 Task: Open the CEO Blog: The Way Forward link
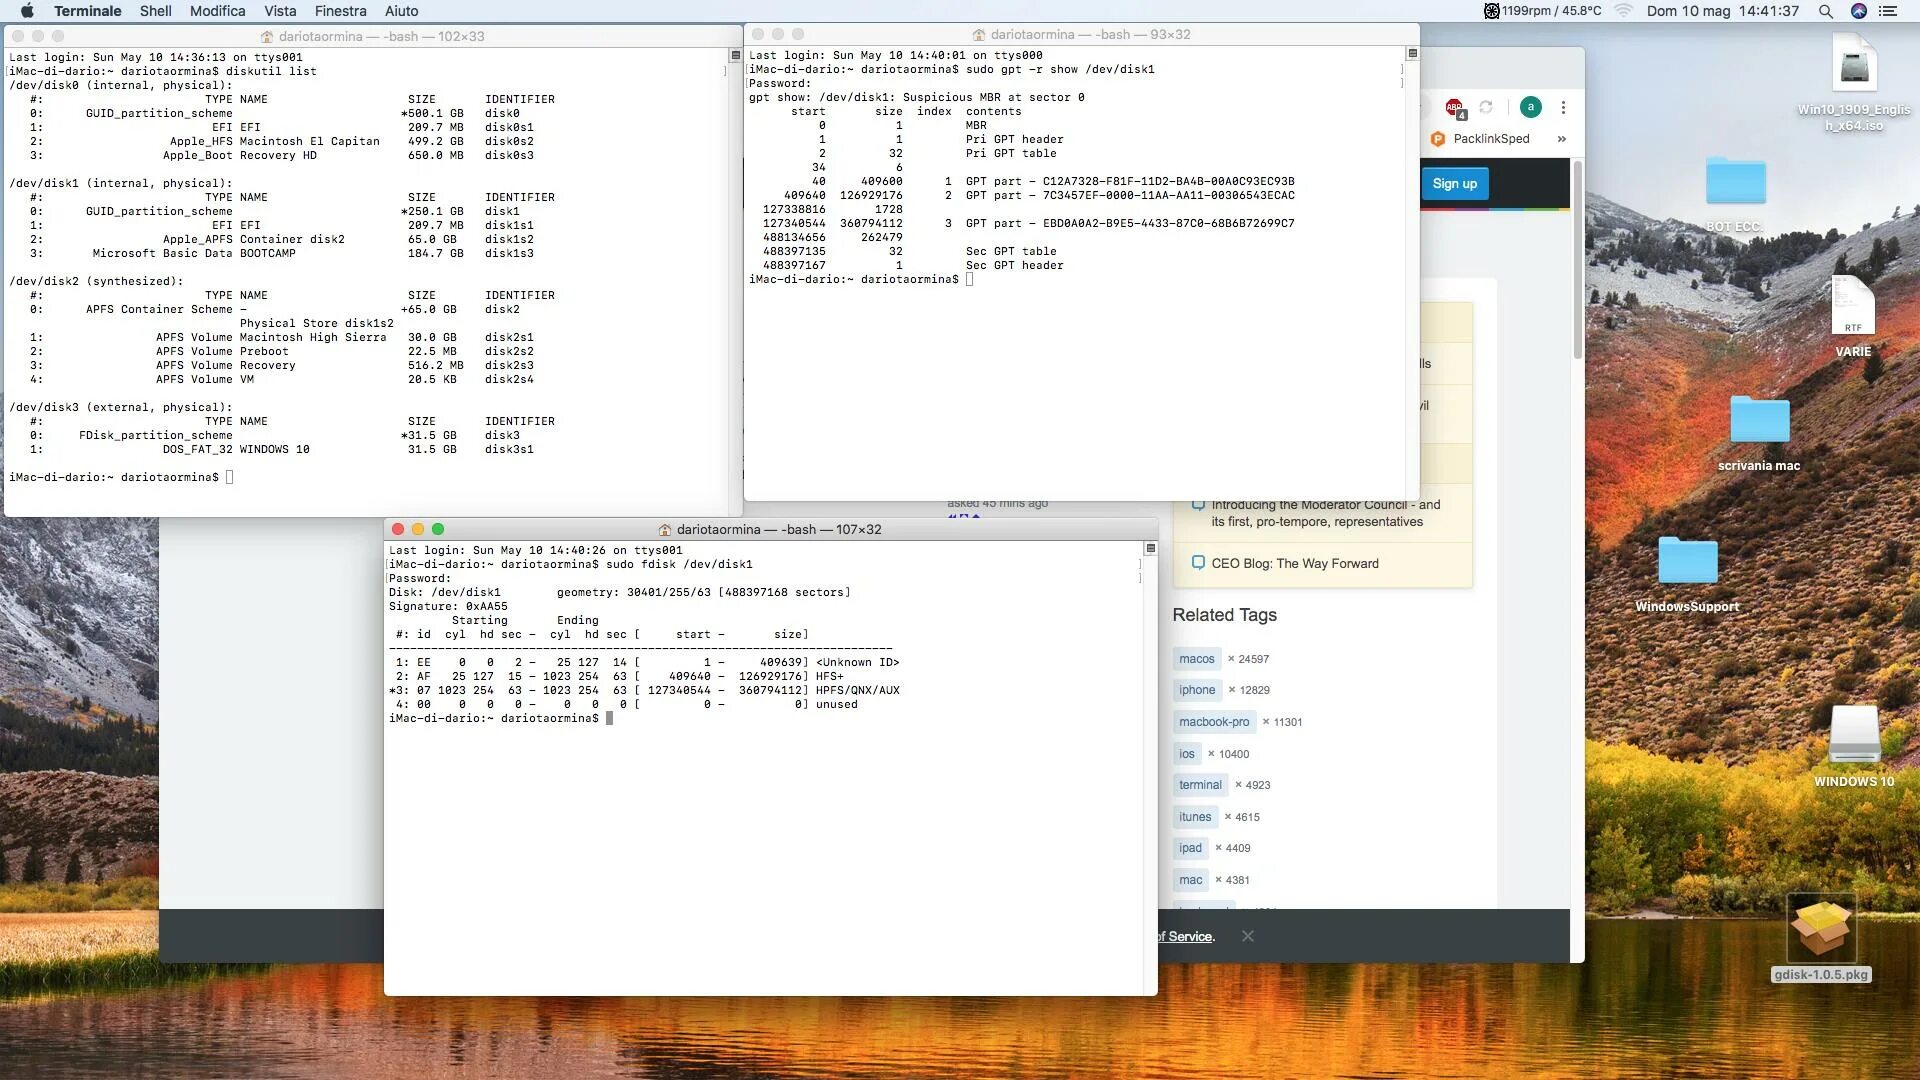click(x=1294, y=564)
